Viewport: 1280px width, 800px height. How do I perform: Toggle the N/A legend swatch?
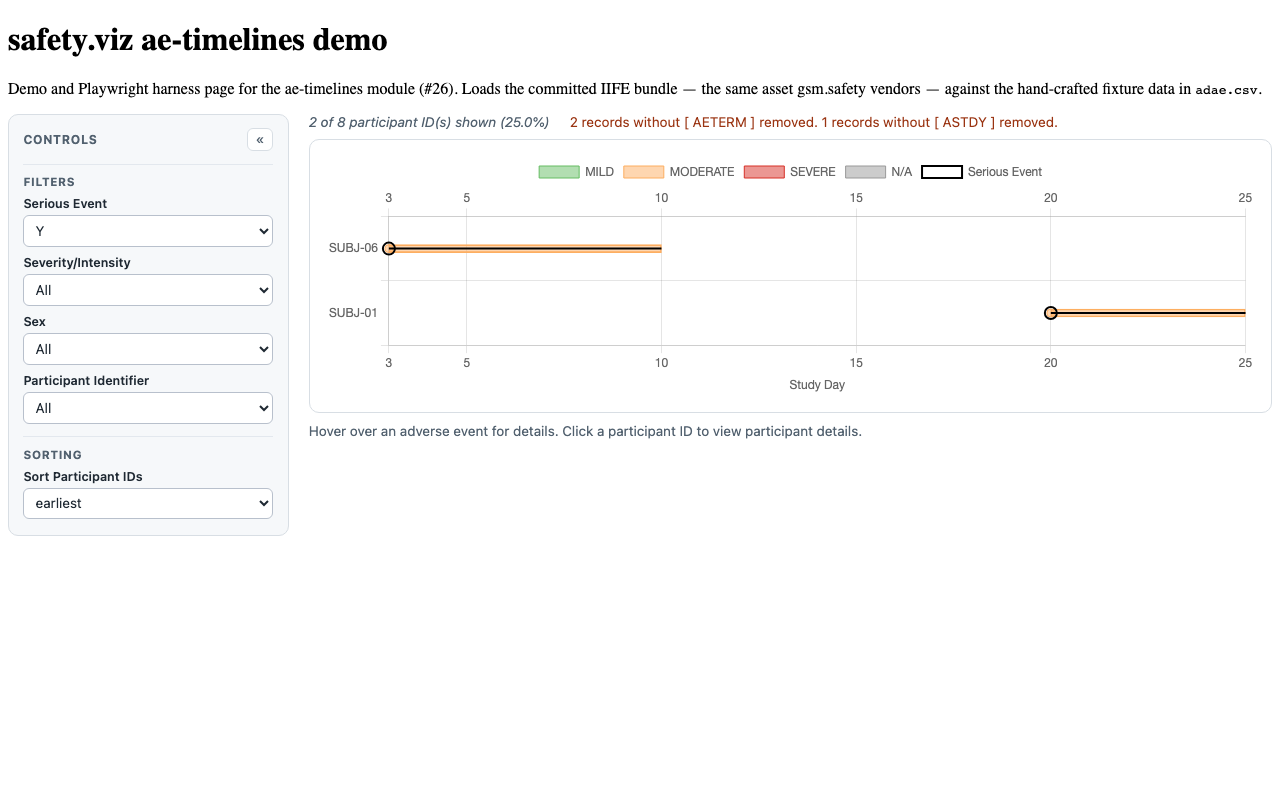click(865, 172)
